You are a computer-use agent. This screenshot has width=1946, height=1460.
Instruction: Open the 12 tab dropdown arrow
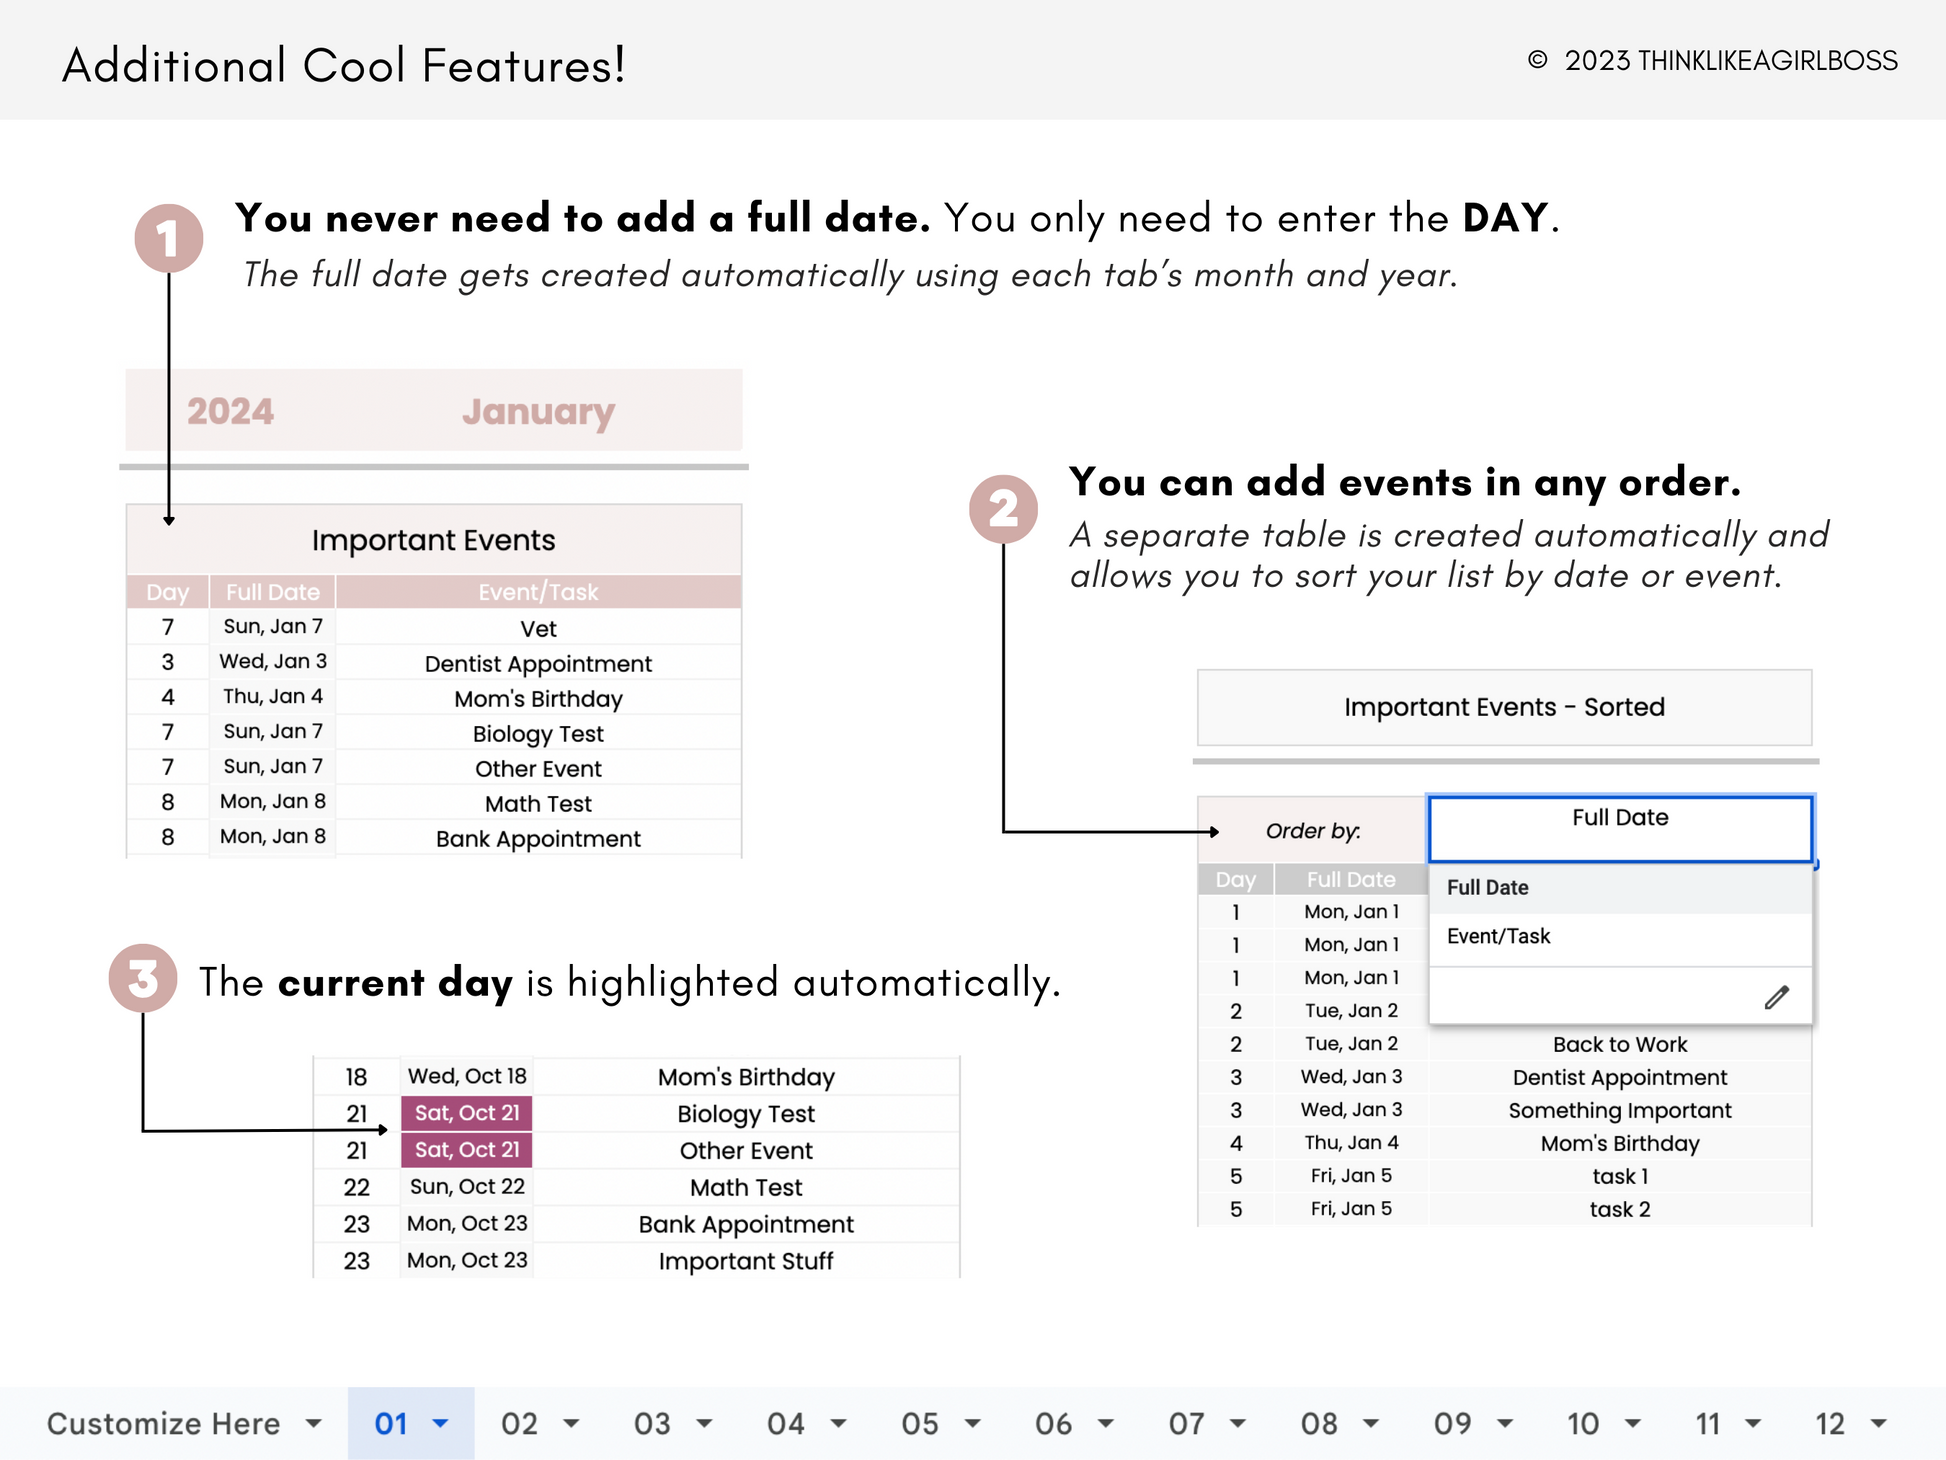tap(1878, 1423)
